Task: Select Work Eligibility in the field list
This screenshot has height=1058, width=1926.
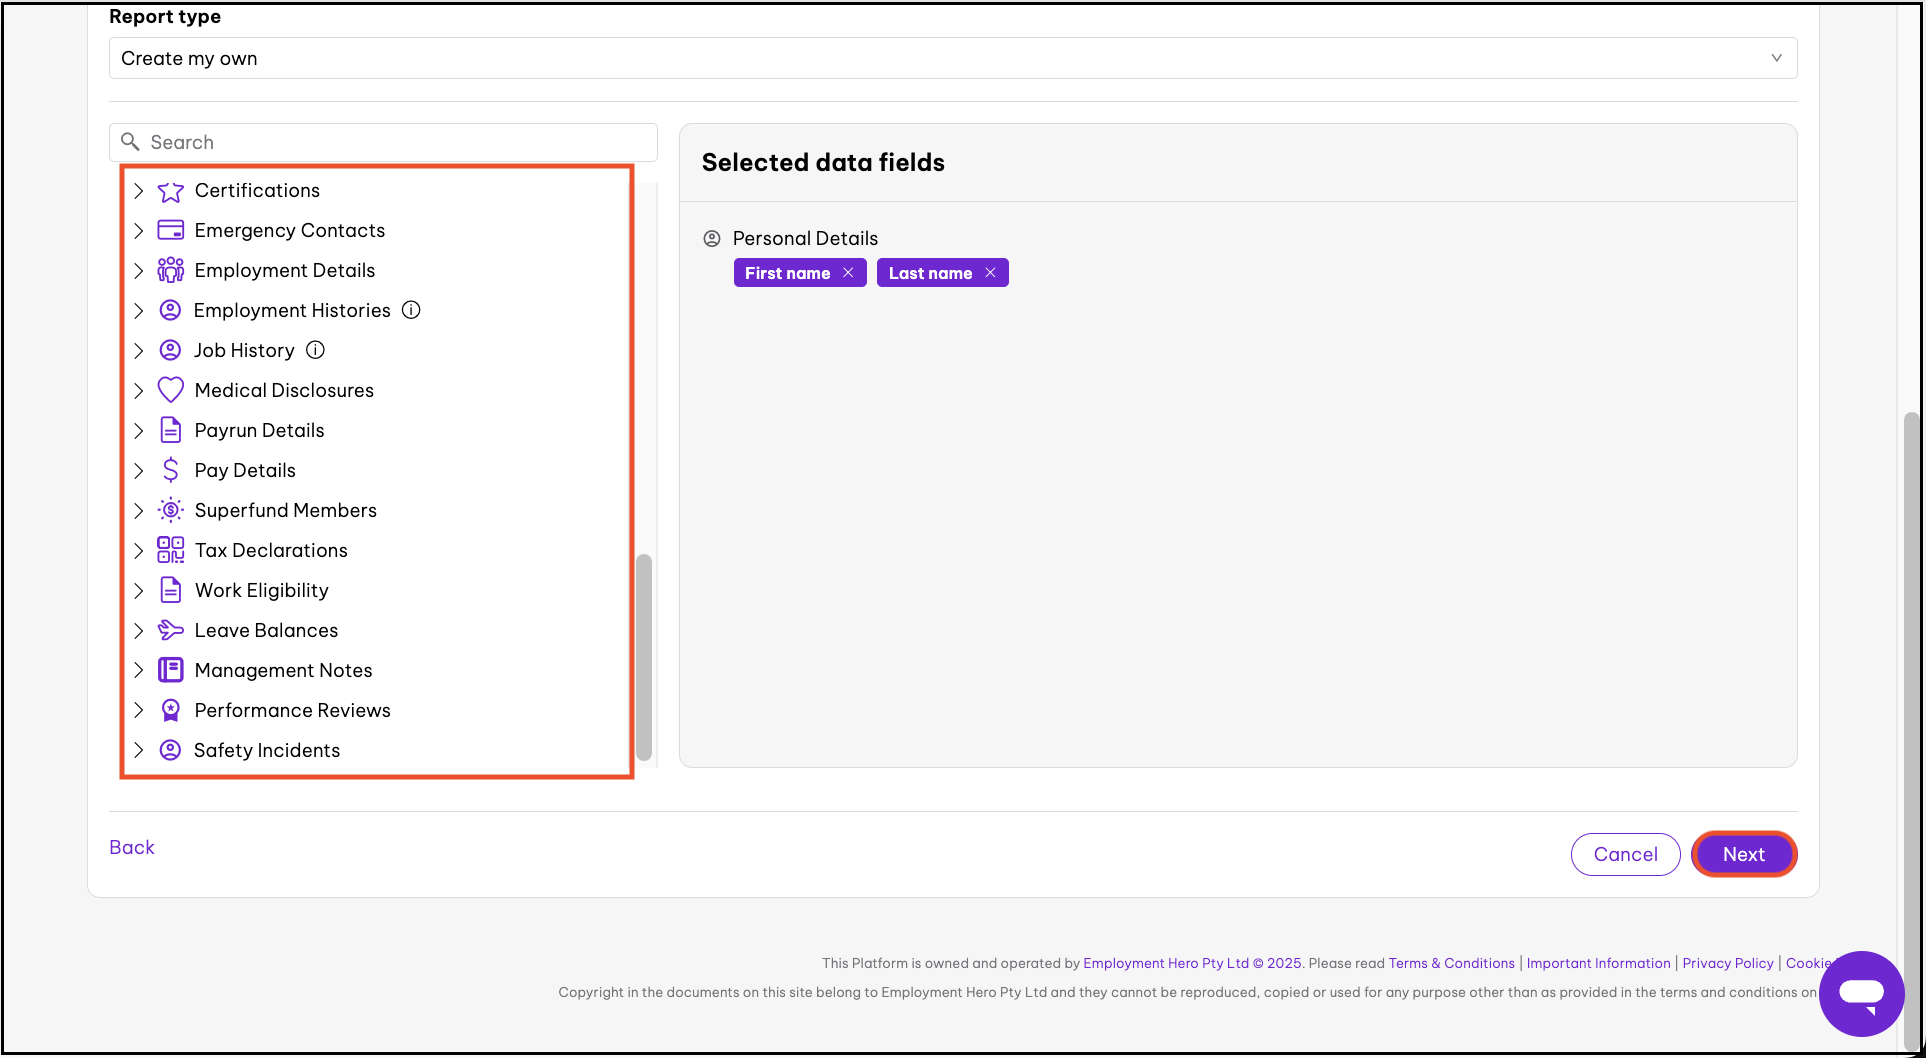Action: coord(261,590)
